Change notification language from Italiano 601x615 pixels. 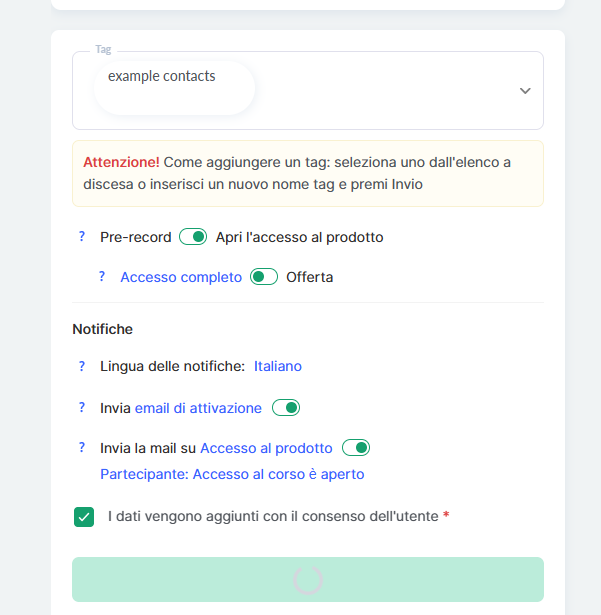[x=278, y=366]
